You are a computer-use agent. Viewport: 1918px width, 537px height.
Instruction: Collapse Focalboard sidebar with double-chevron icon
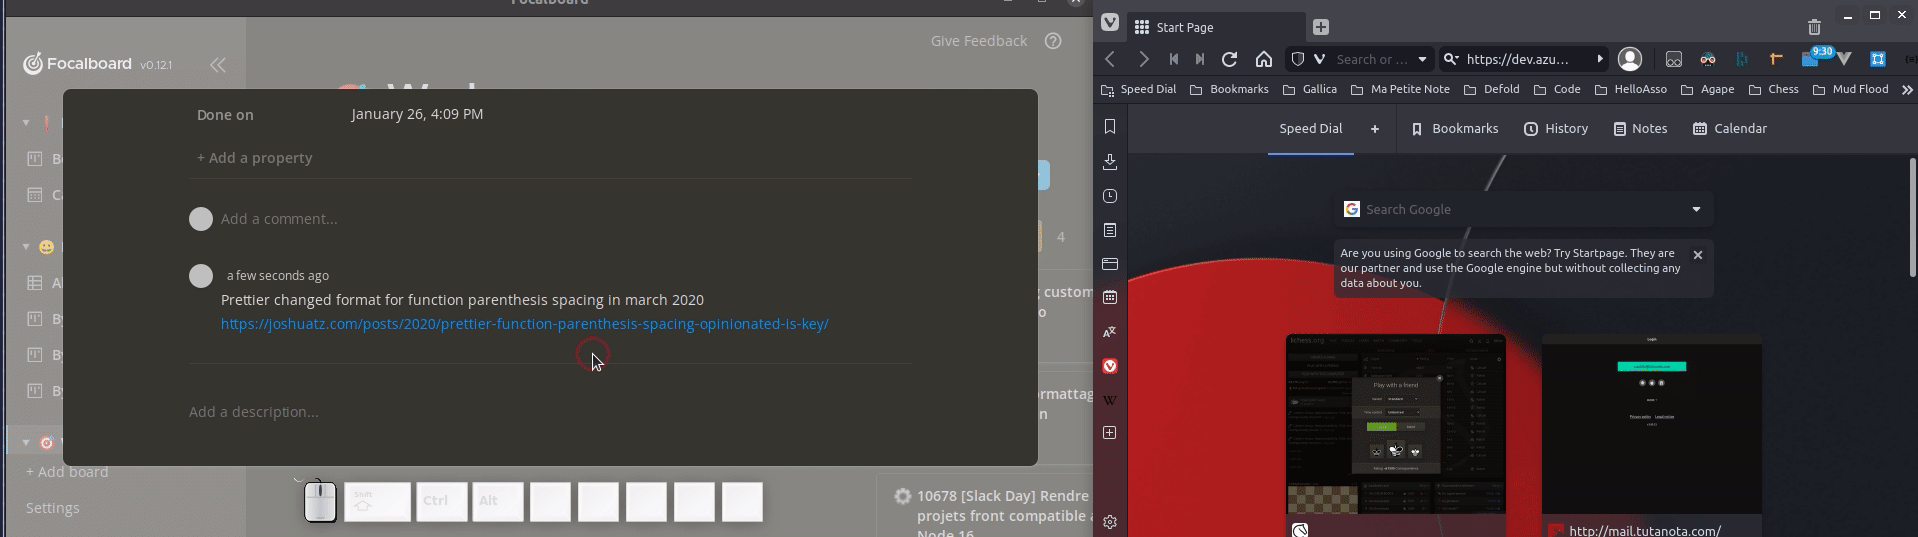point(217,65)
